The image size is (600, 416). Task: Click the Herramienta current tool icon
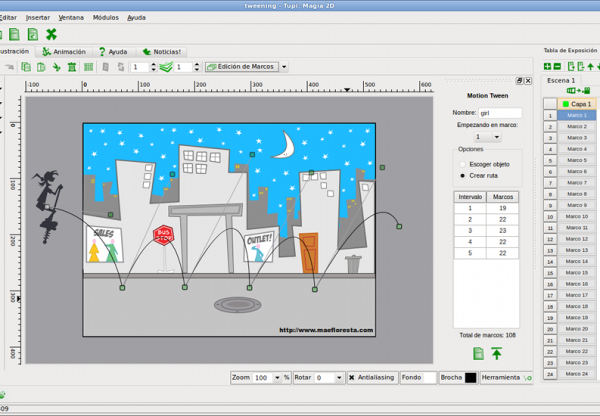coord(528,378)
